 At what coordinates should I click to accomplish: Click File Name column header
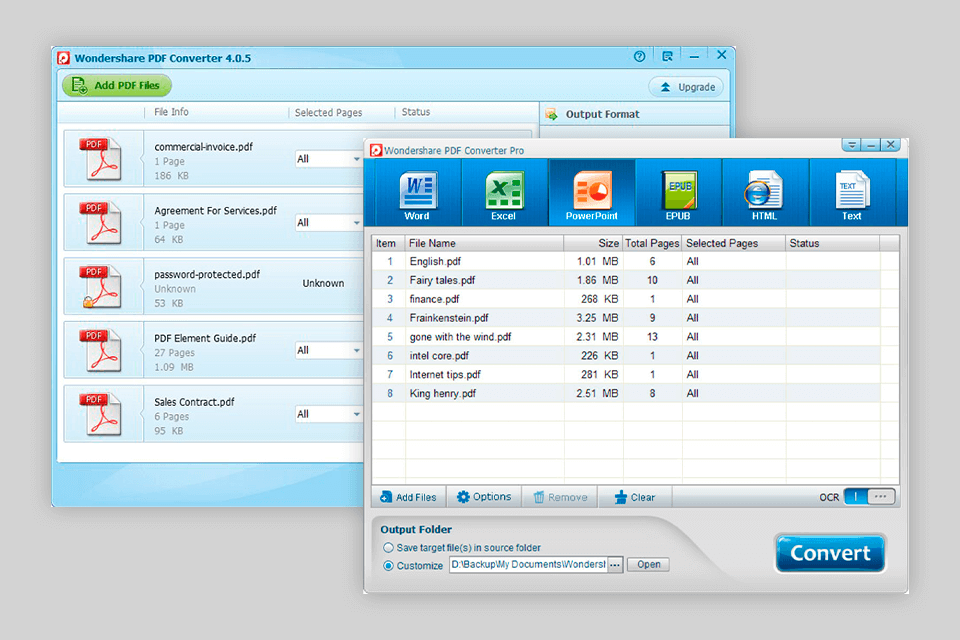pos(484,243)
